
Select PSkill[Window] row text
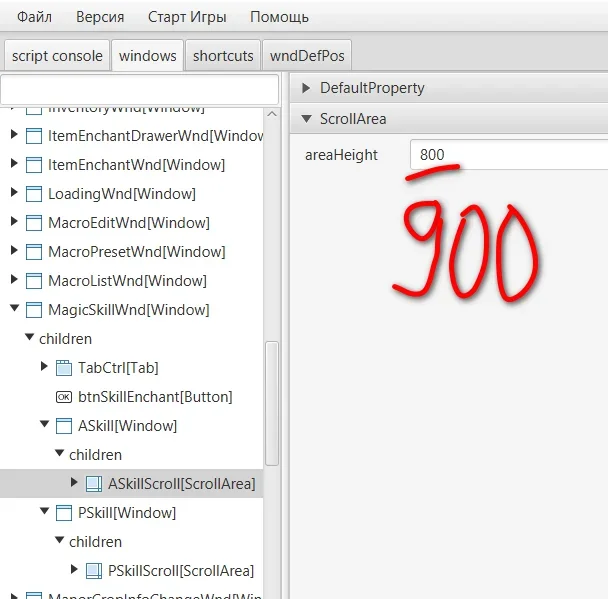coord(127,513)
